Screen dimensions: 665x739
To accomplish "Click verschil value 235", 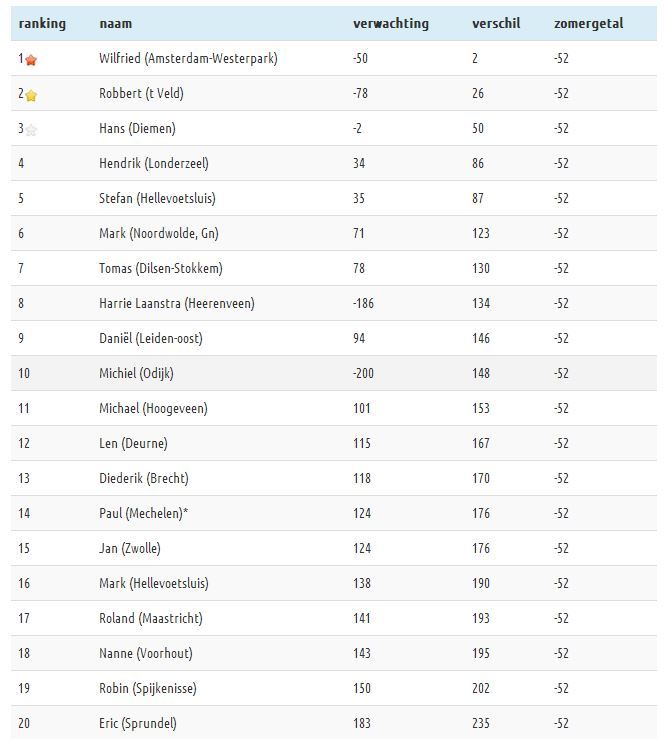I will [481, 723].
